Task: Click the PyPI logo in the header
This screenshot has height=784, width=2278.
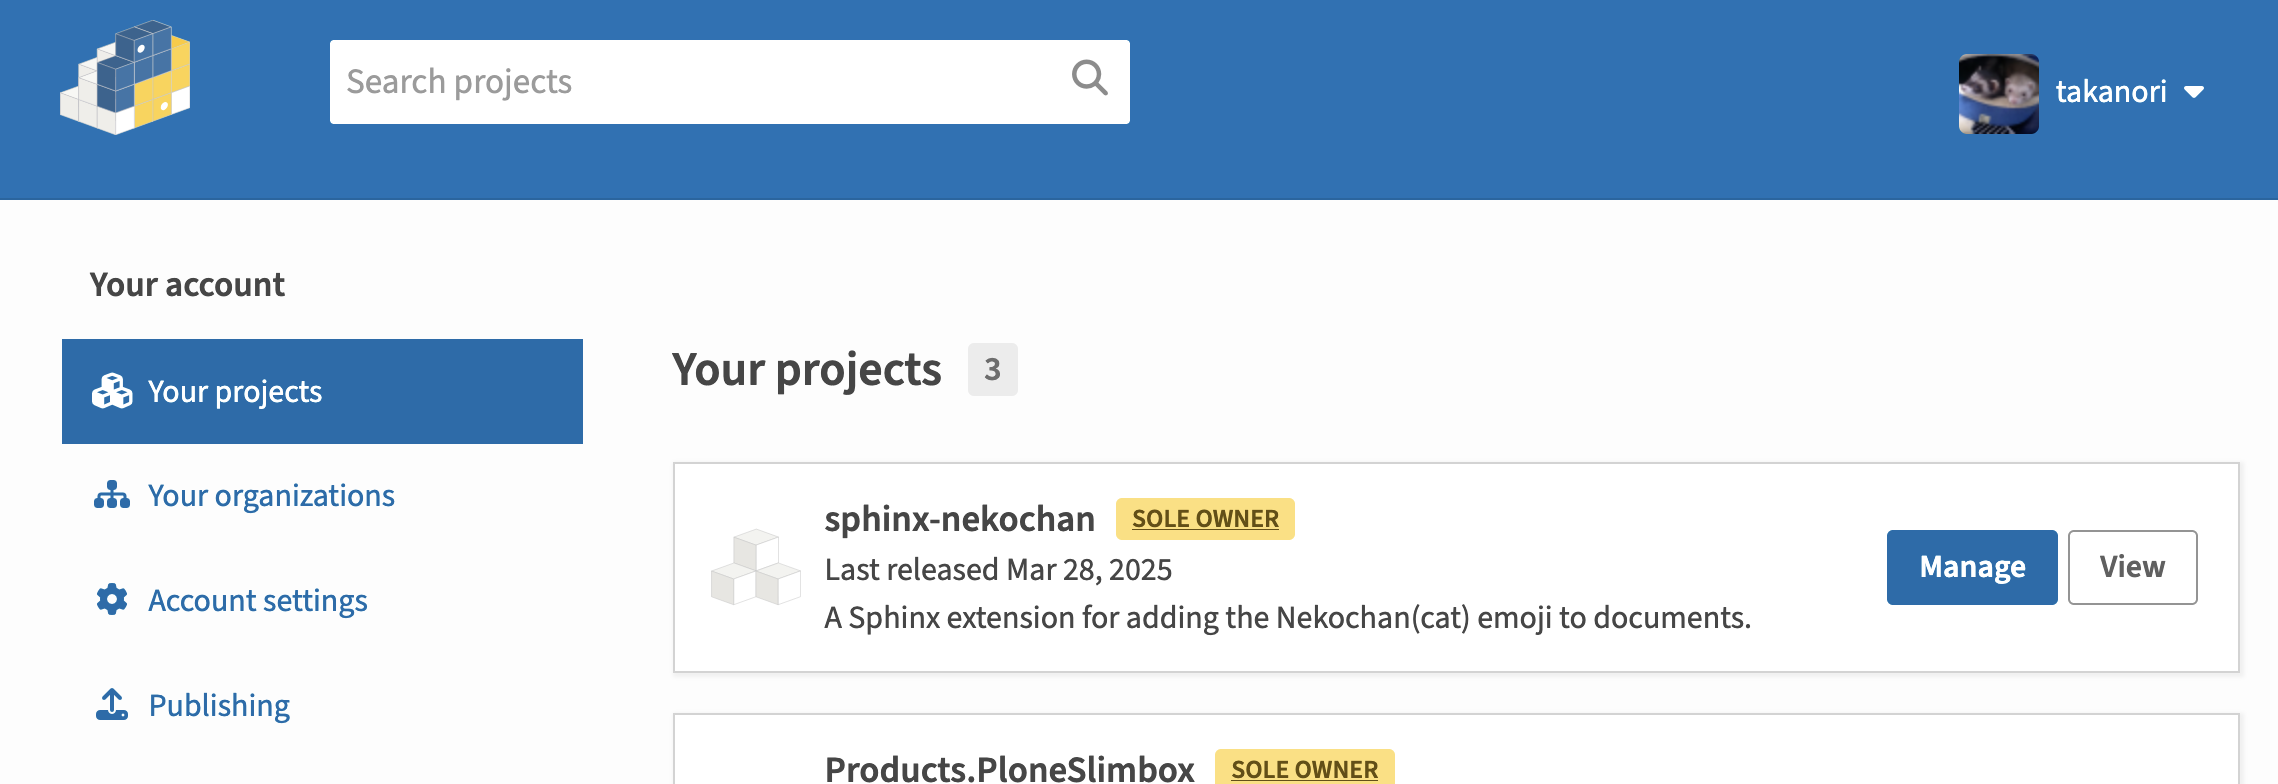Action: pos(126,78)
